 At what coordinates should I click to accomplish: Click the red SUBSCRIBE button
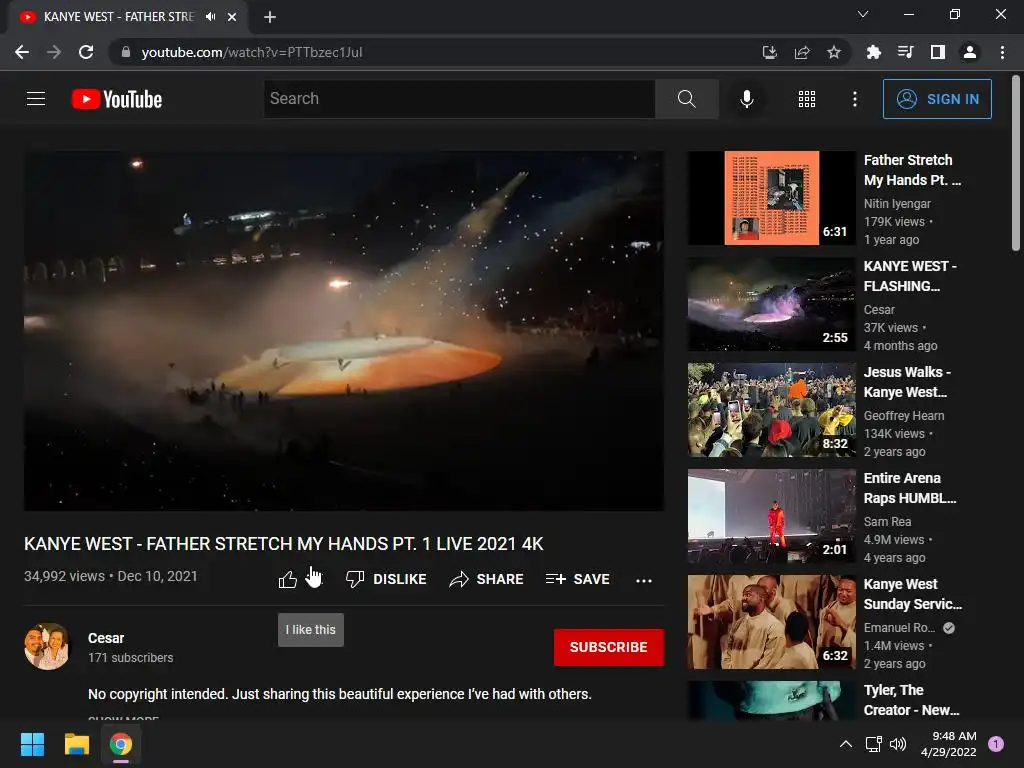pos(609,647)
